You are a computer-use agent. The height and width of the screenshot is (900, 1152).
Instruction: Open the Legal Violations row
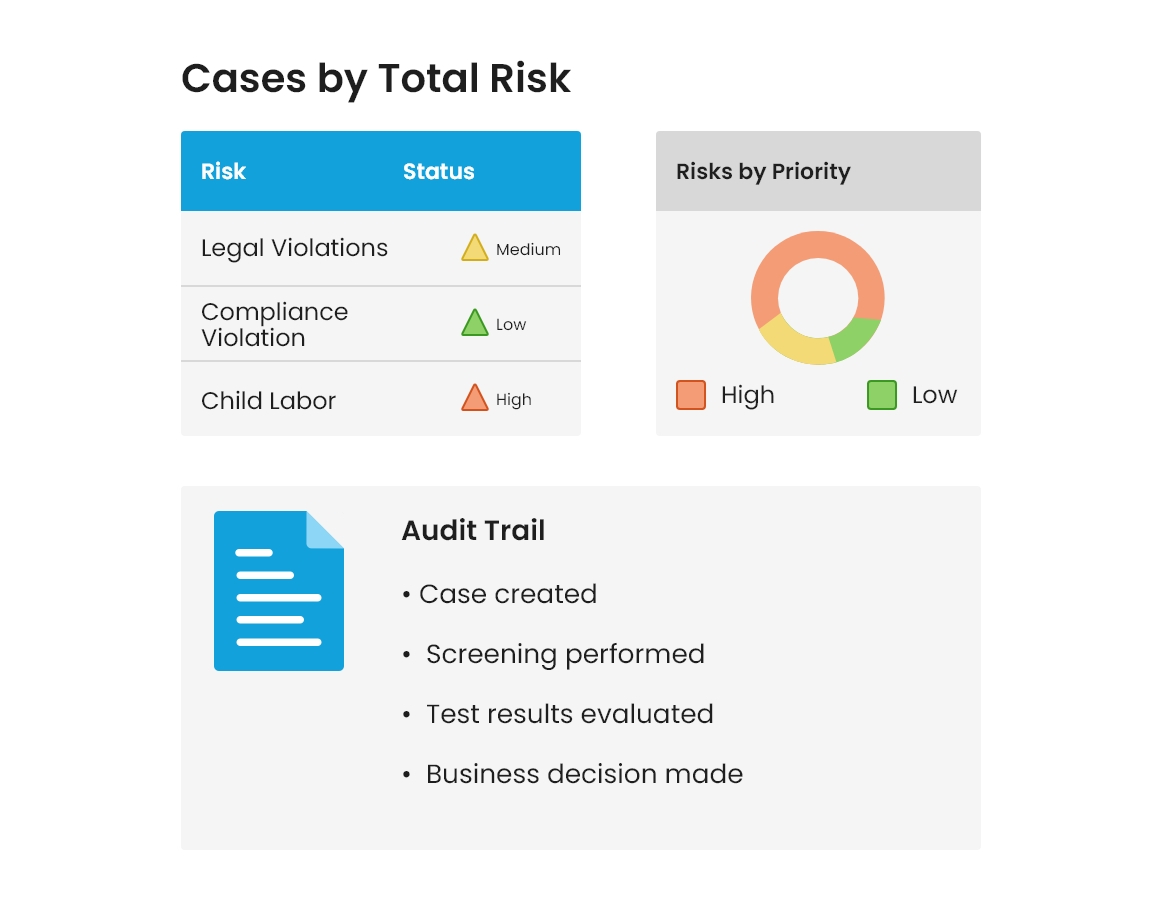[294, 248]
